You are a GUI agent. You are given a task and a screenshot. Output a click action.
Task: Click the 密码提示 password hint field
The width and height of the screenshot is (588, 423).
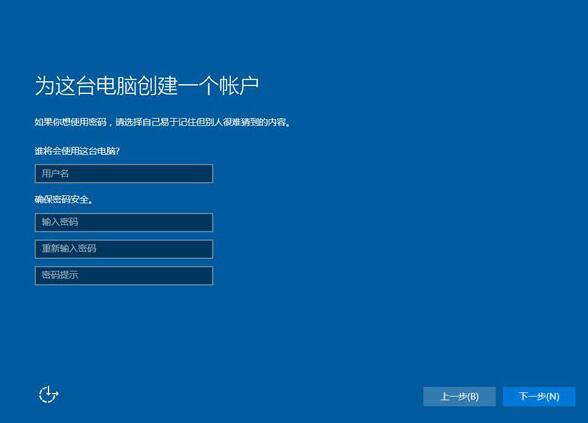click(124, 276)
